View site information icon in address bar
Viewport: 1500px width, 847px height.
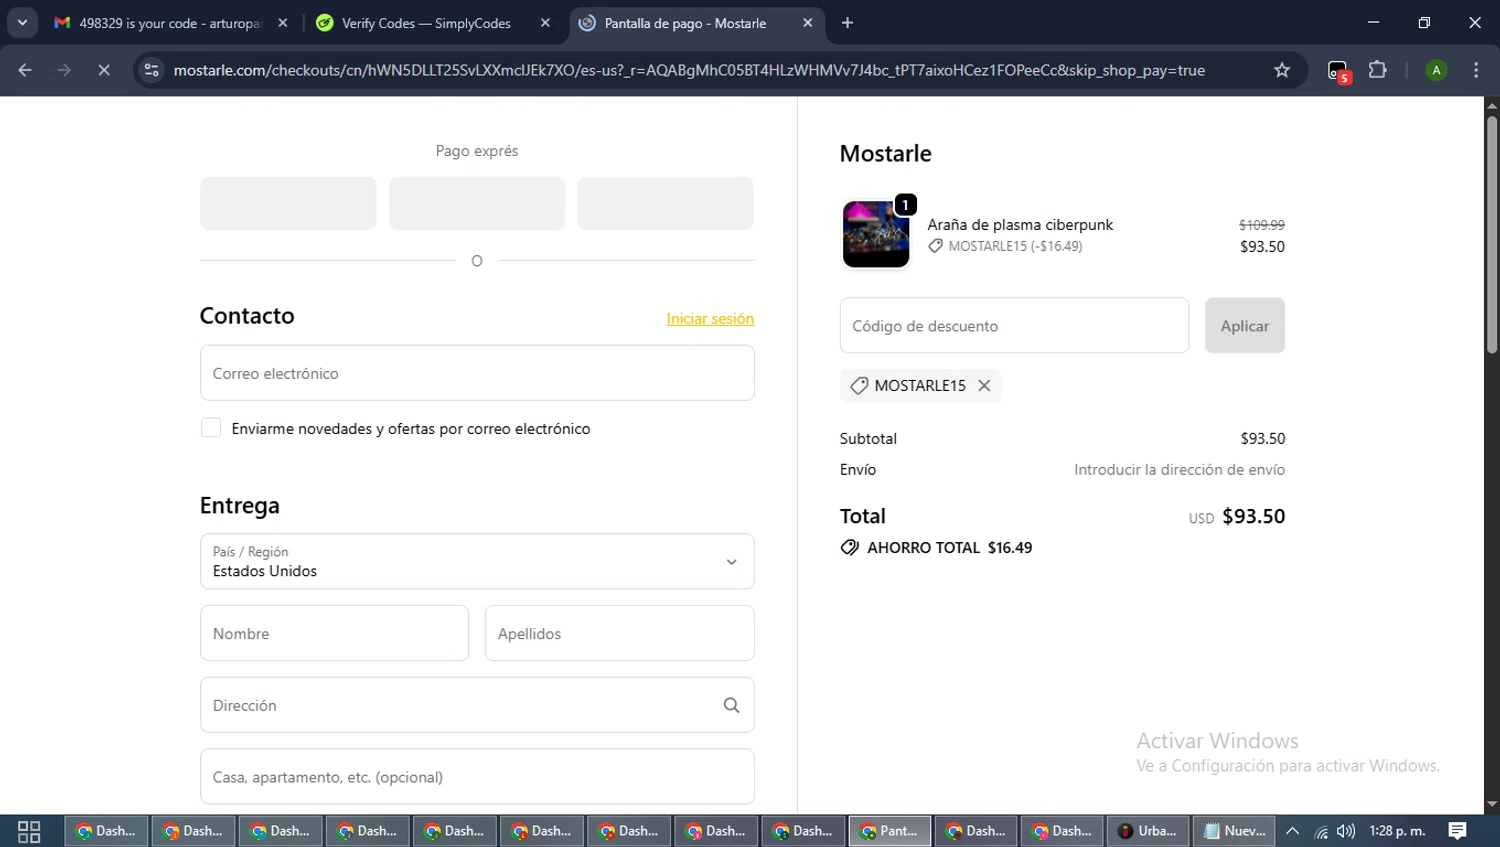(x=151, y=70)
